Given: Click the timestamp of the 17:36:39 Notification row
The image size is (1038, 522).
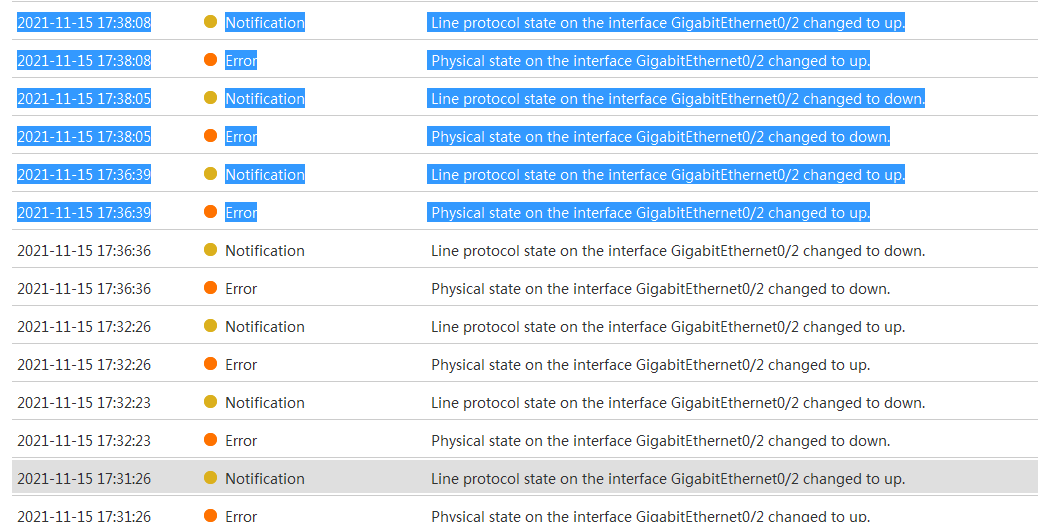Looking at the screenshot, I should (x=84, y=174).
